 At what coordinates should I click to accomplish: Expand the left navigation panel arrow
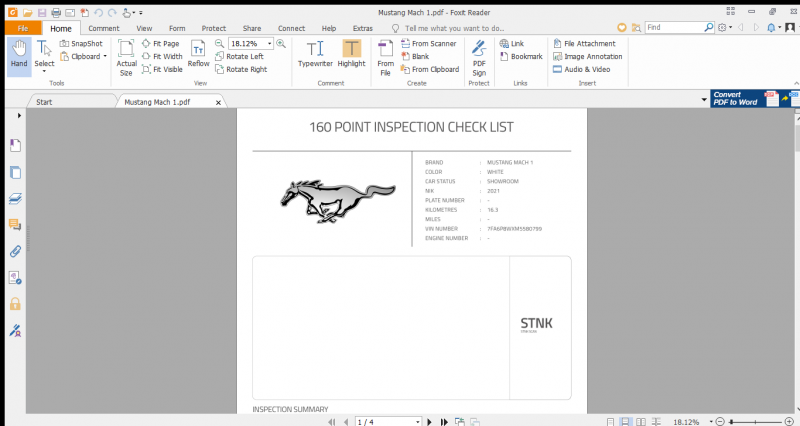[x=19, y=116]
